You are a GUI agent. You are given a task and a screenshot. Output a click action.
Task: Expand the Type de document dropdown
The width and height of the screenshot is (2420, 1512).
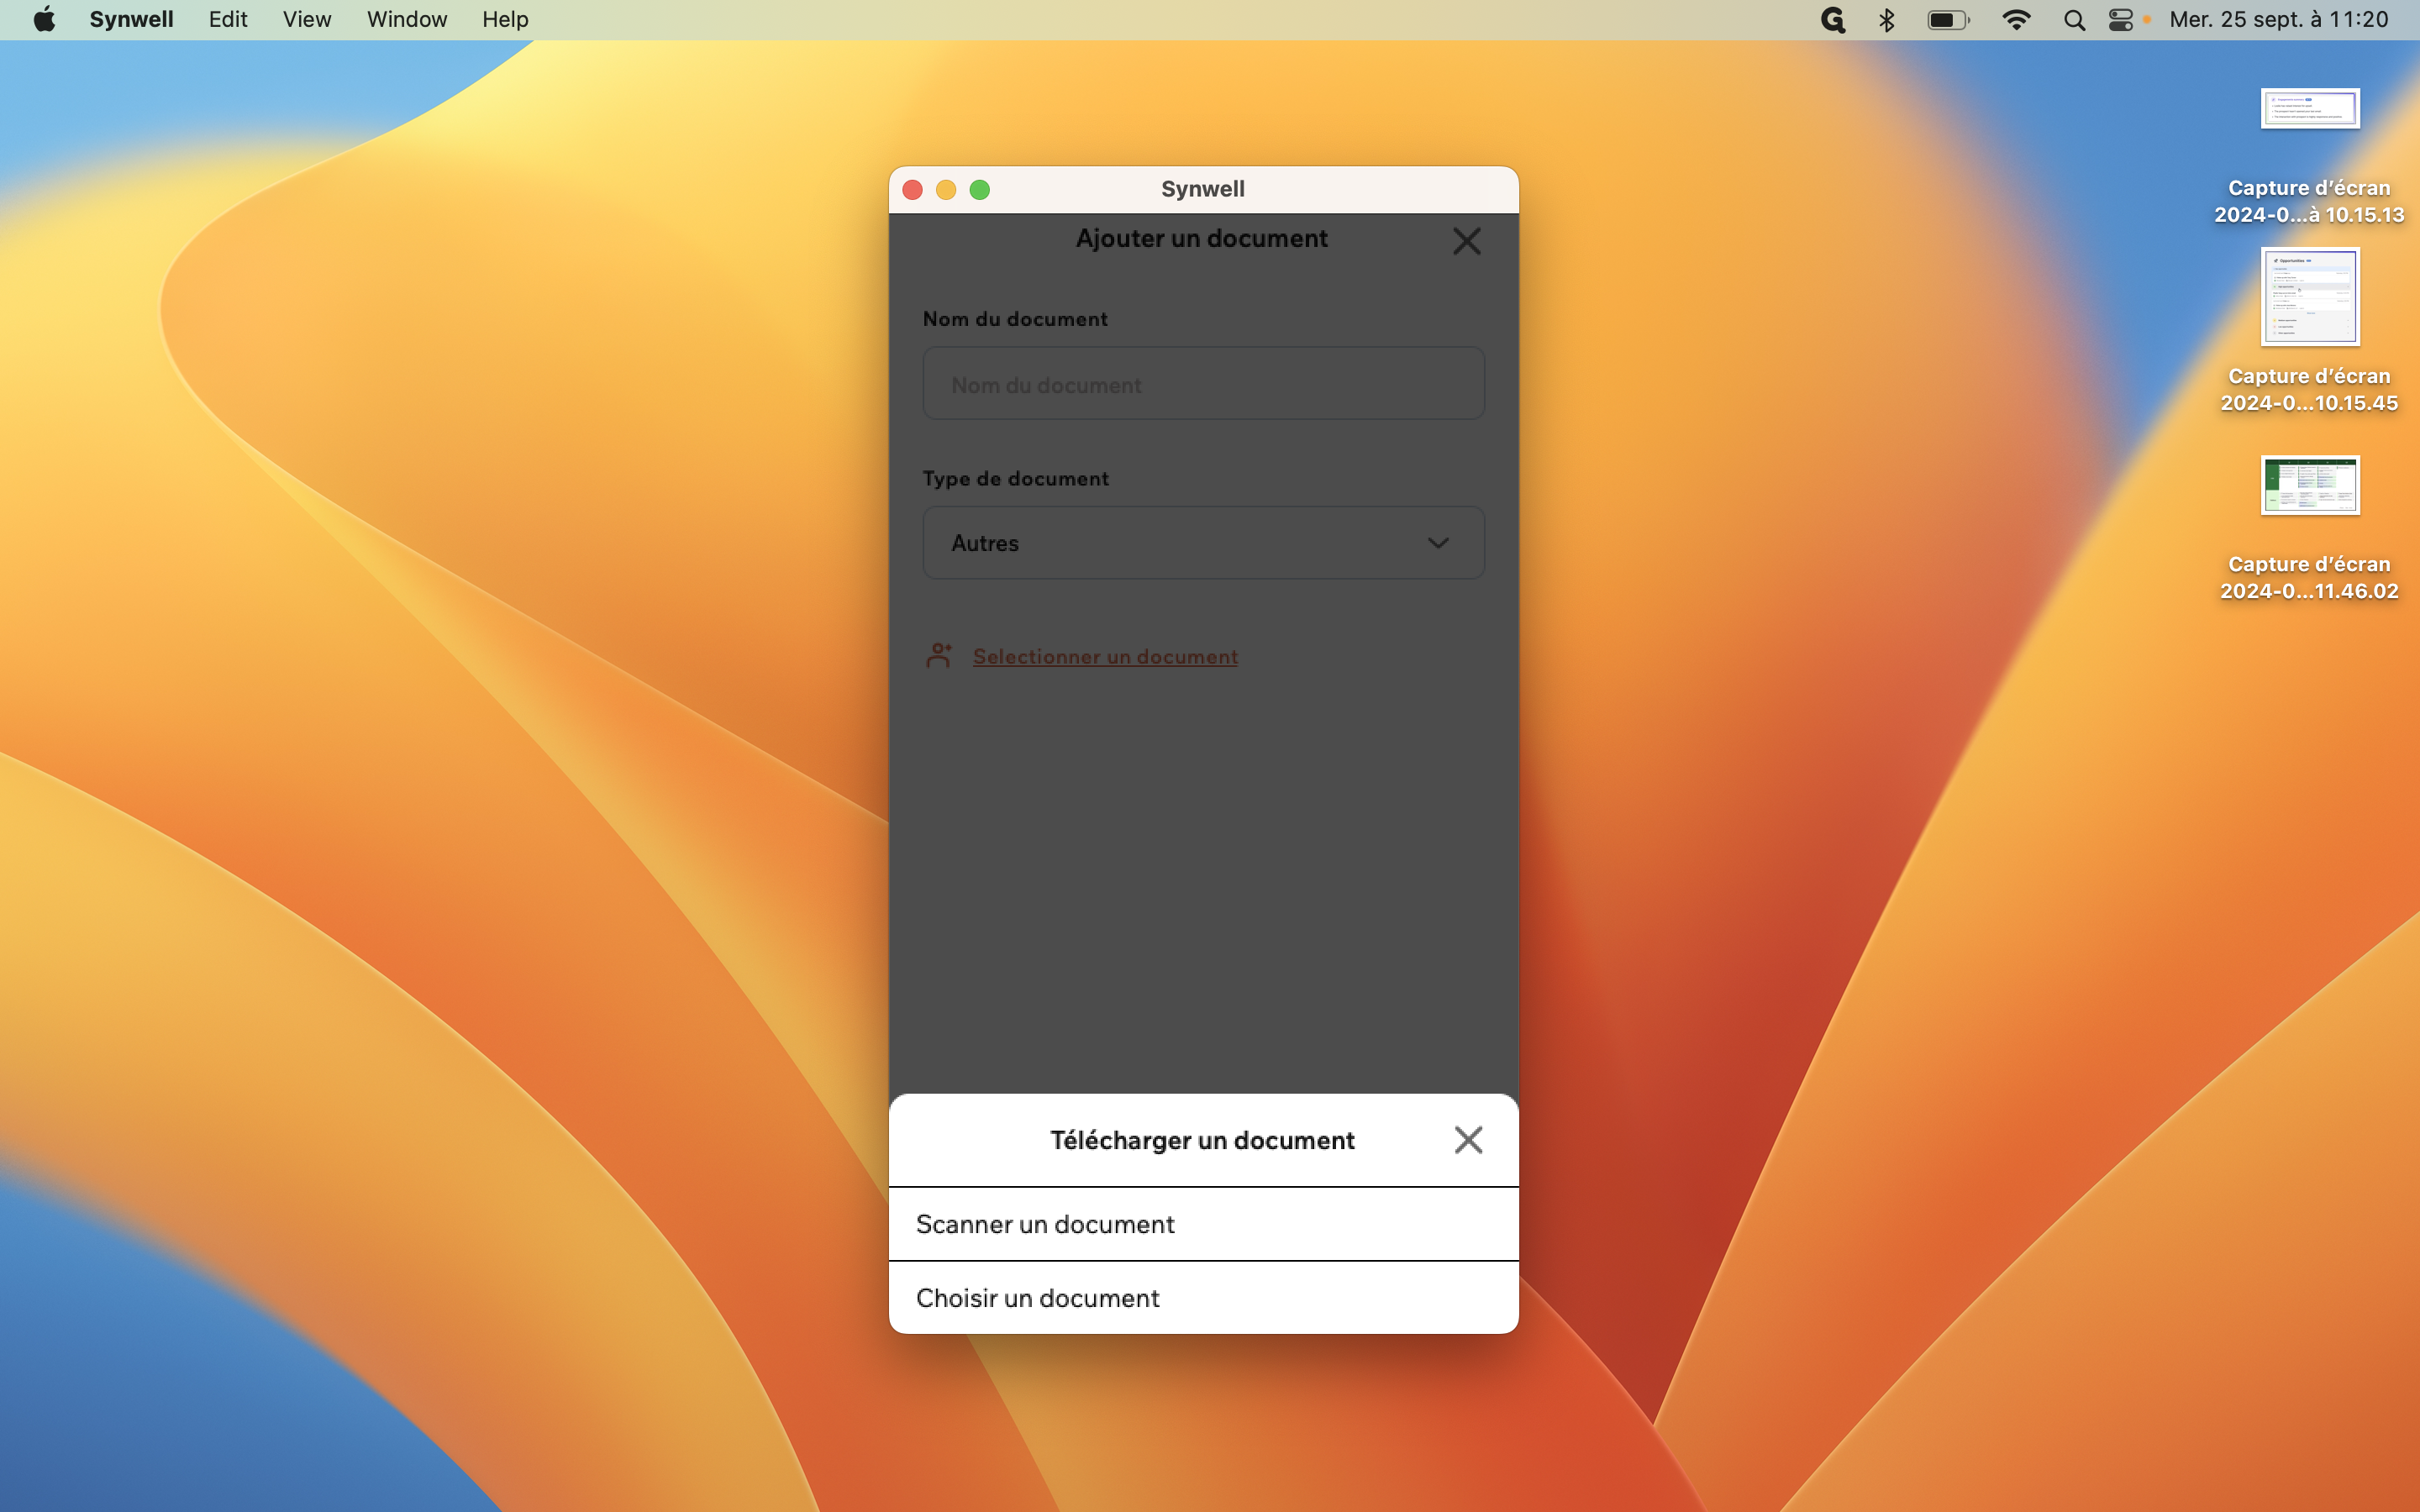1203,543
